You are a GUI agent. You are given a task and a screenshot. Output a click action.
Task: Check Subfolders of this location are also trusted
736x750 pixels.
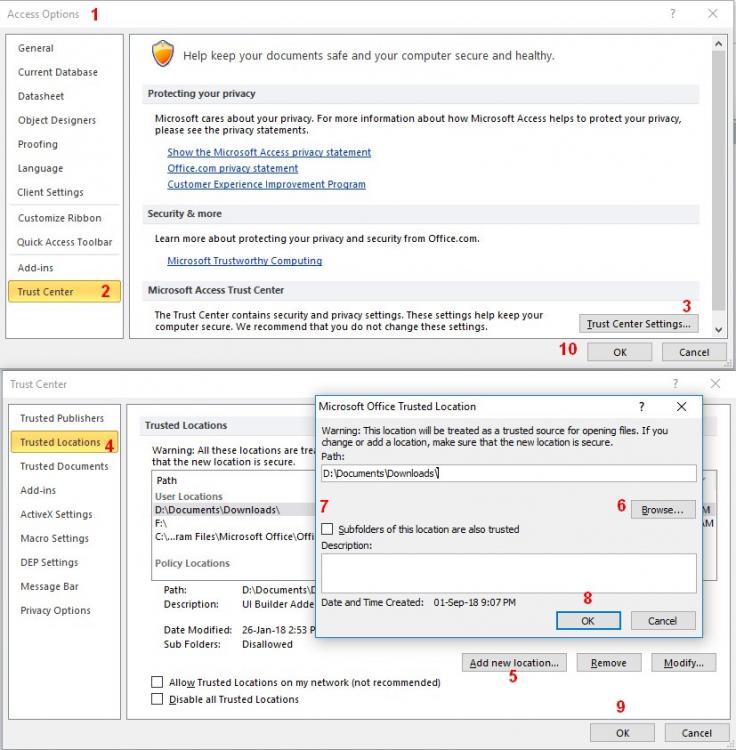click(x=328, y=529)
